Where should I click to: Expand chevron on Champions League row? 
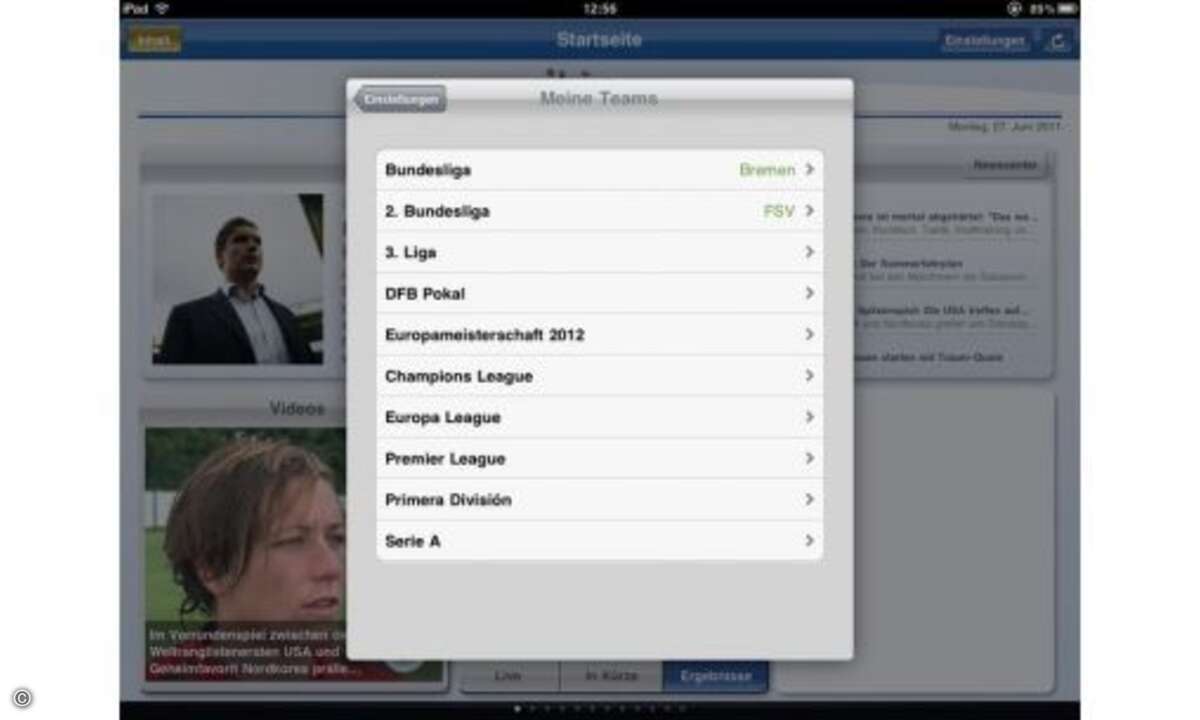[810, 376]
